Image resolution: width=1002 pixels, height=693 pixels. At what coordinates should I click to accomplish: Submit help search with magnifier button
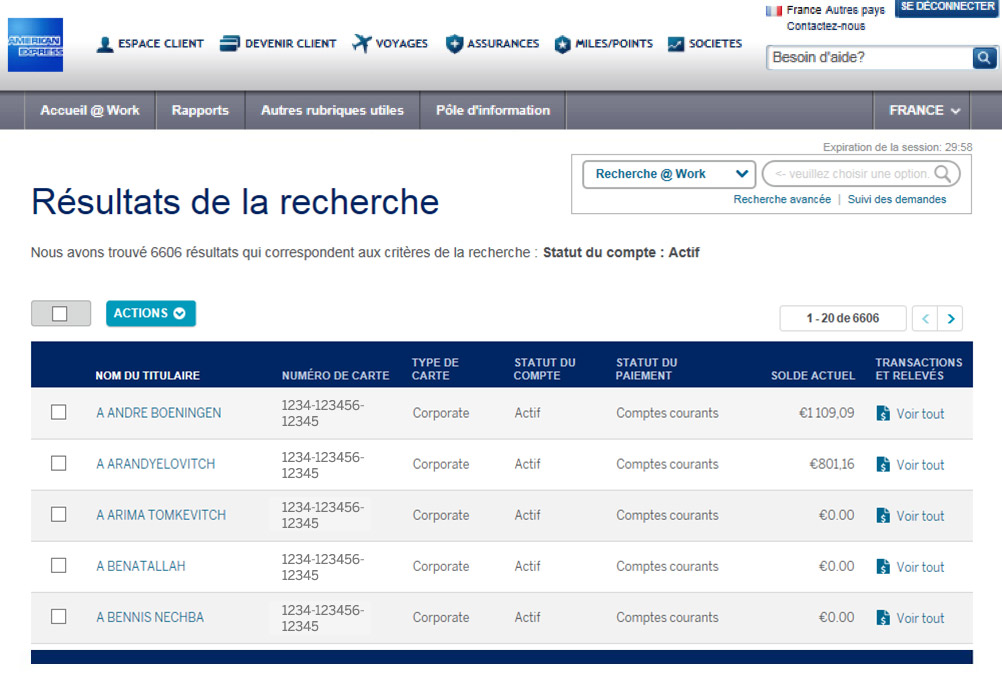coord(984,58)
